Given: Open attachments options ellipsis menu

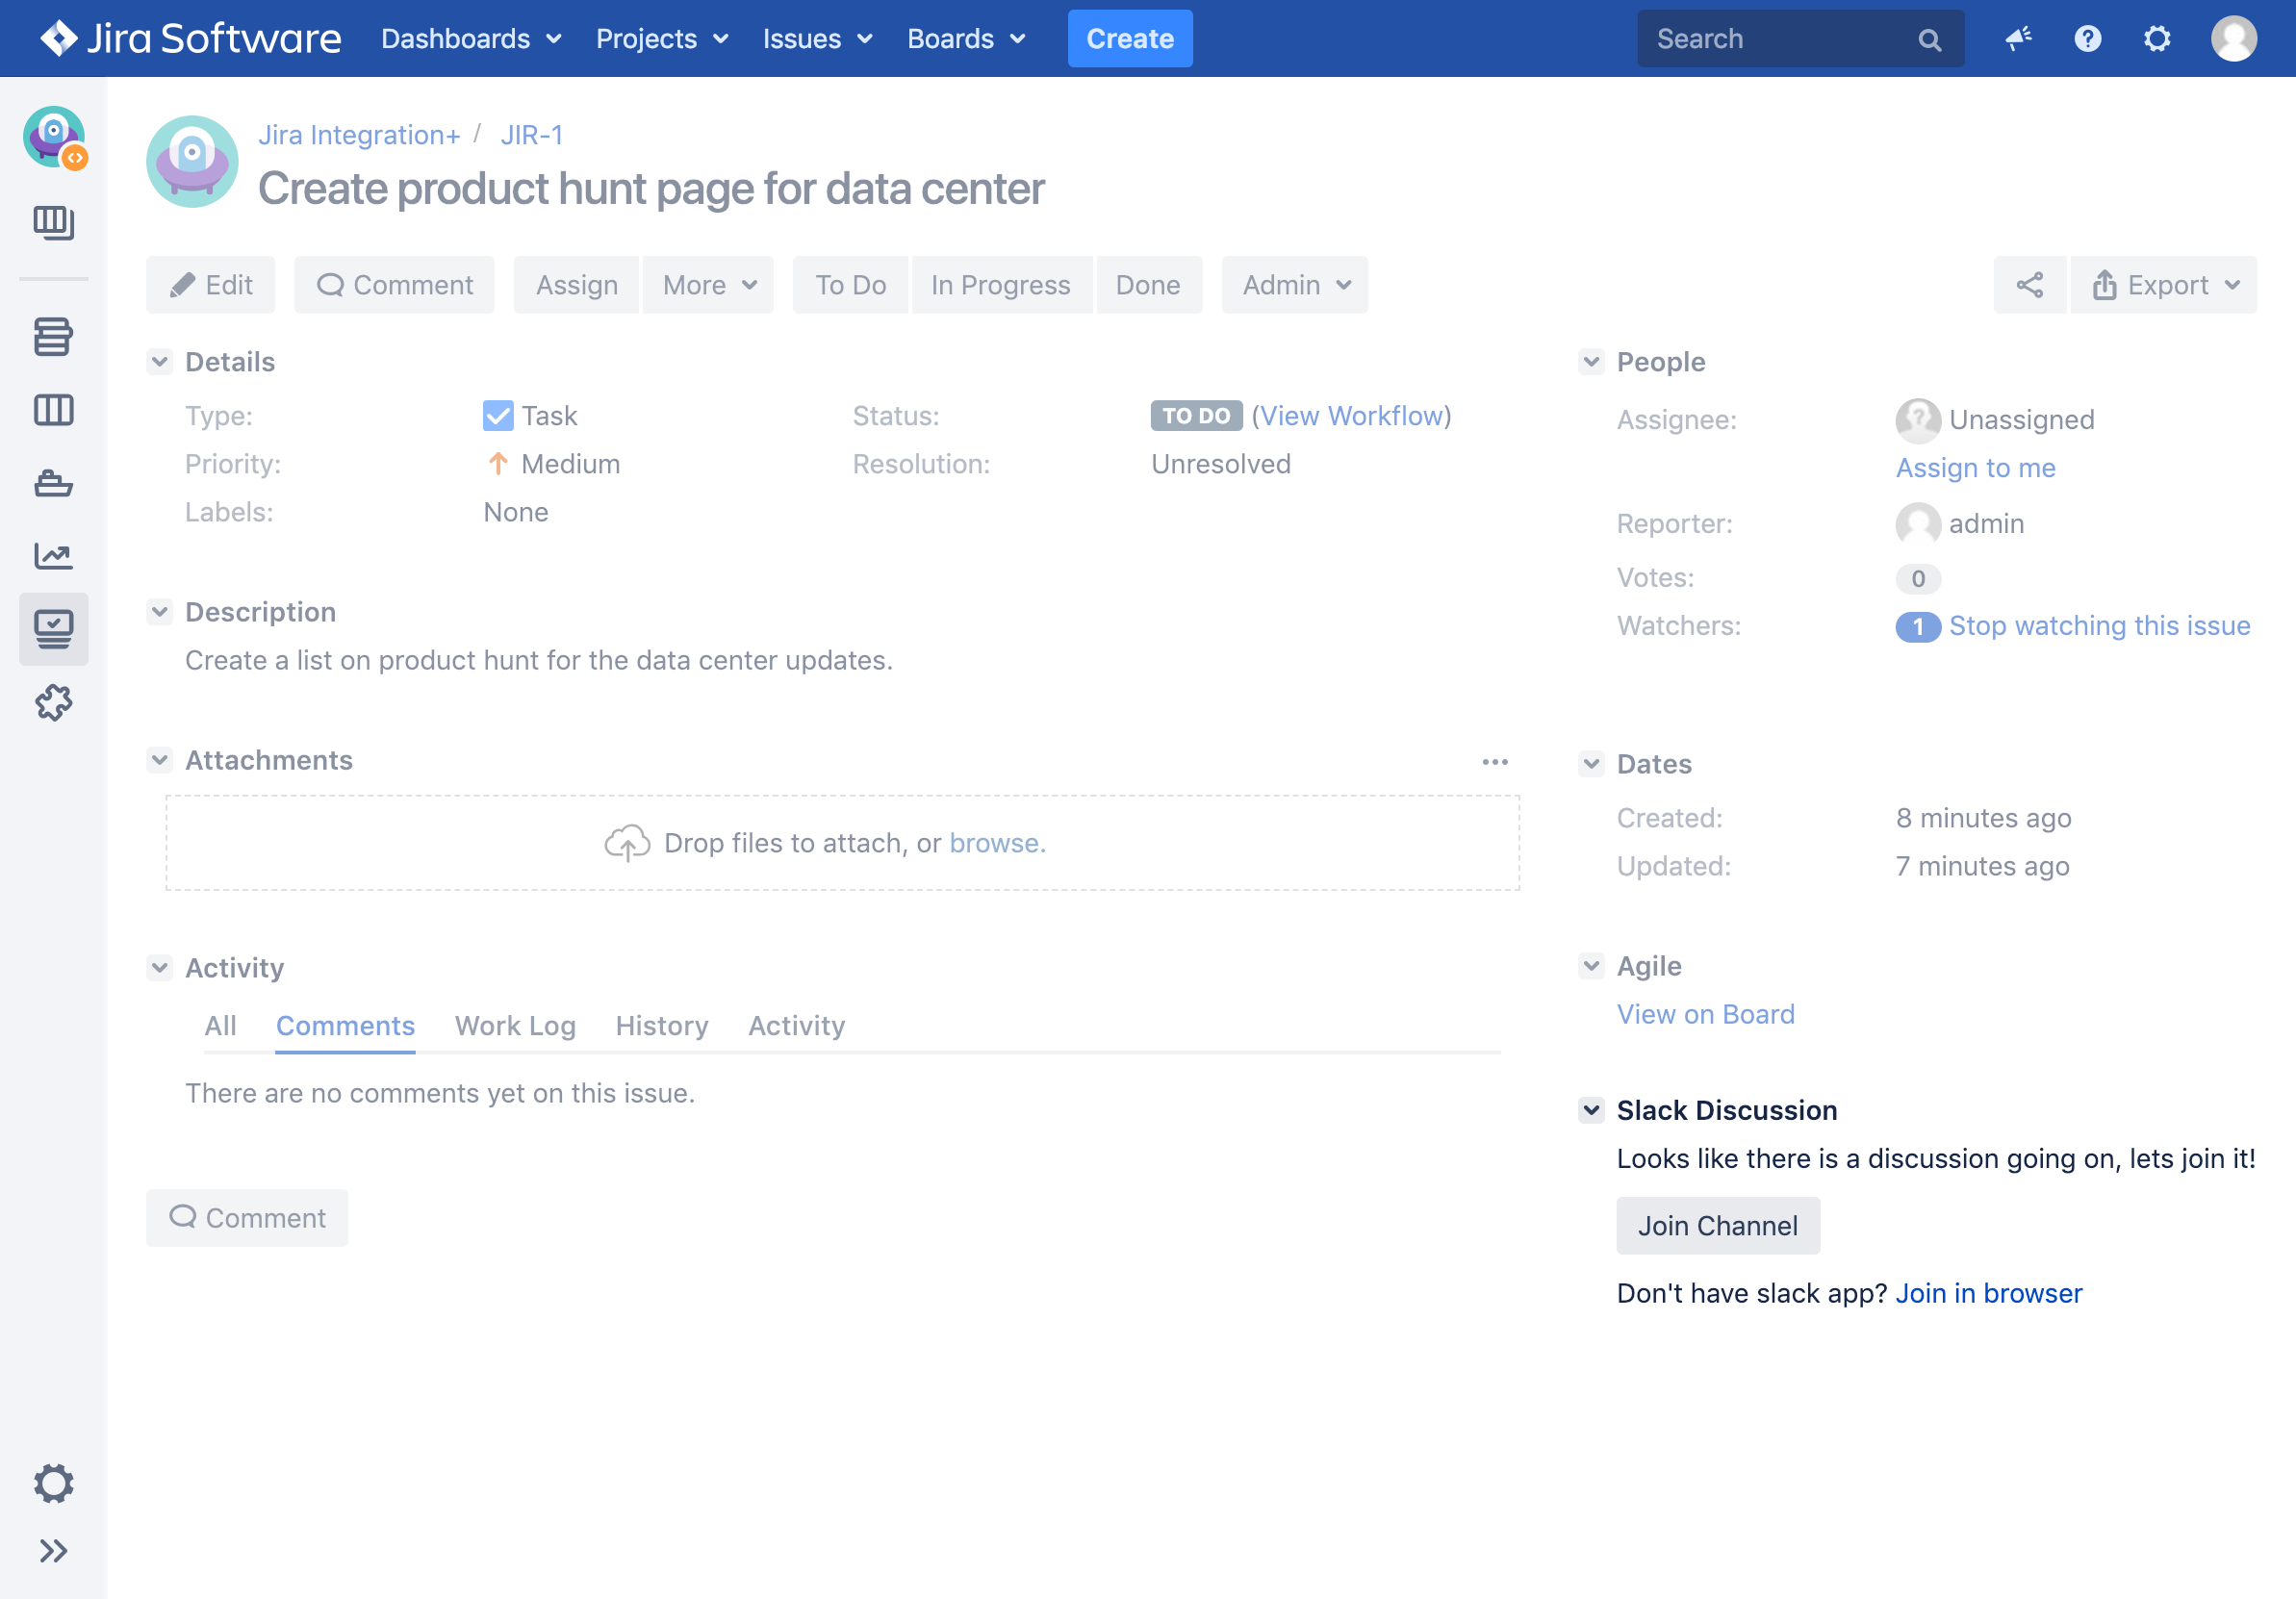Looking at the screenshot, I should 1494,762.
